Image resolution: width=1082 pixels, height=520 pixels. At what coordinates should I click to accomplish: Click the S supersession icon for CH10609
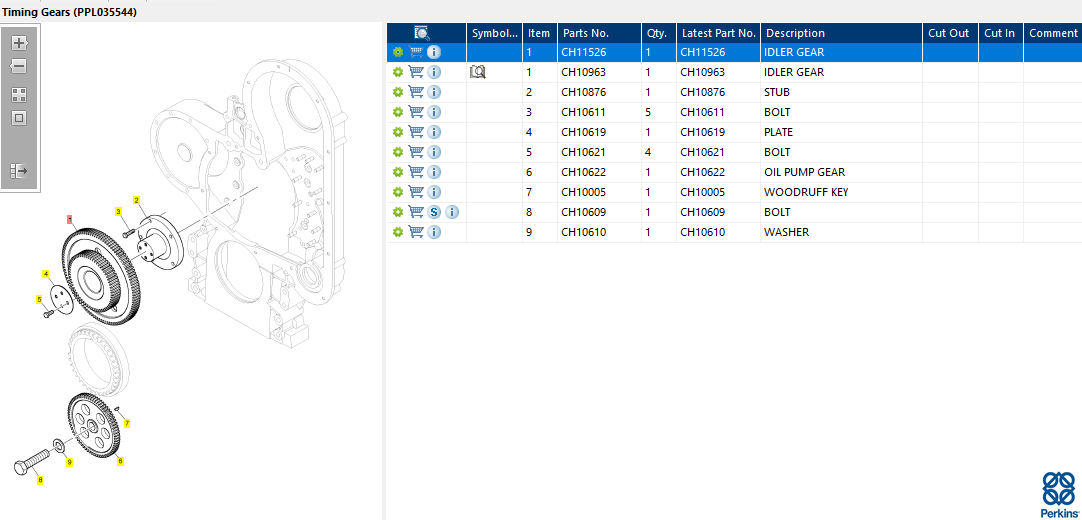coord(434,212)
